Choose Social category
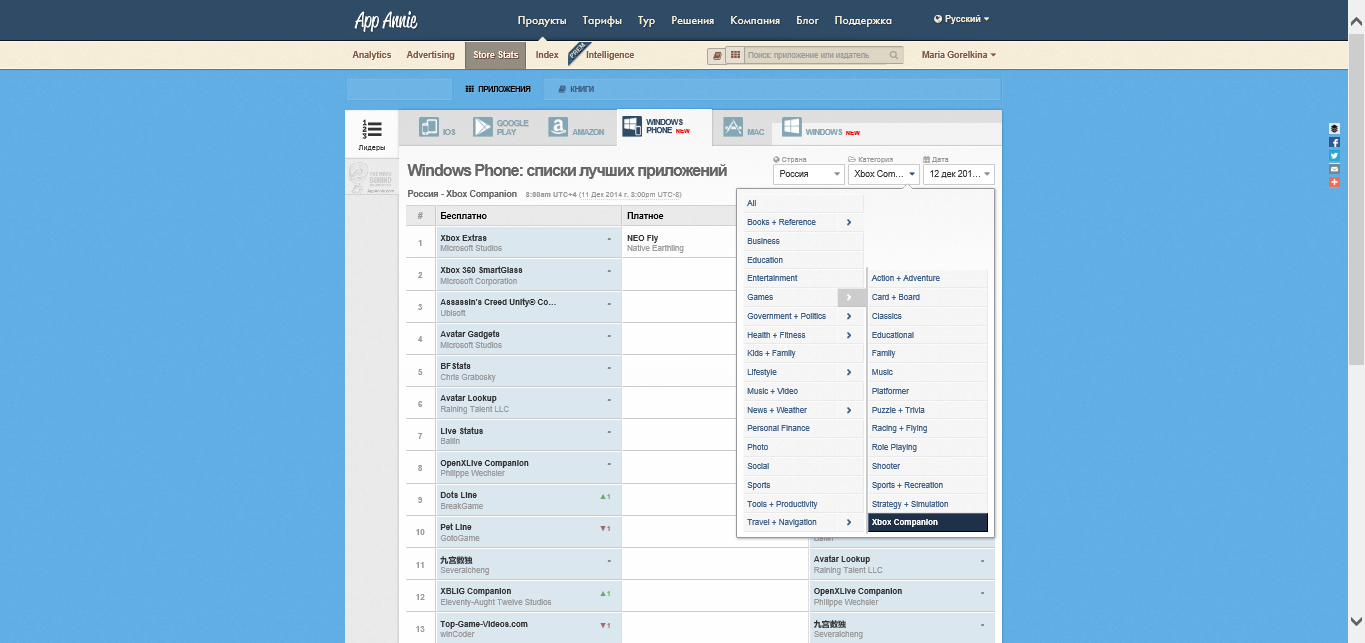1365x643 pixels. point(803,466)
